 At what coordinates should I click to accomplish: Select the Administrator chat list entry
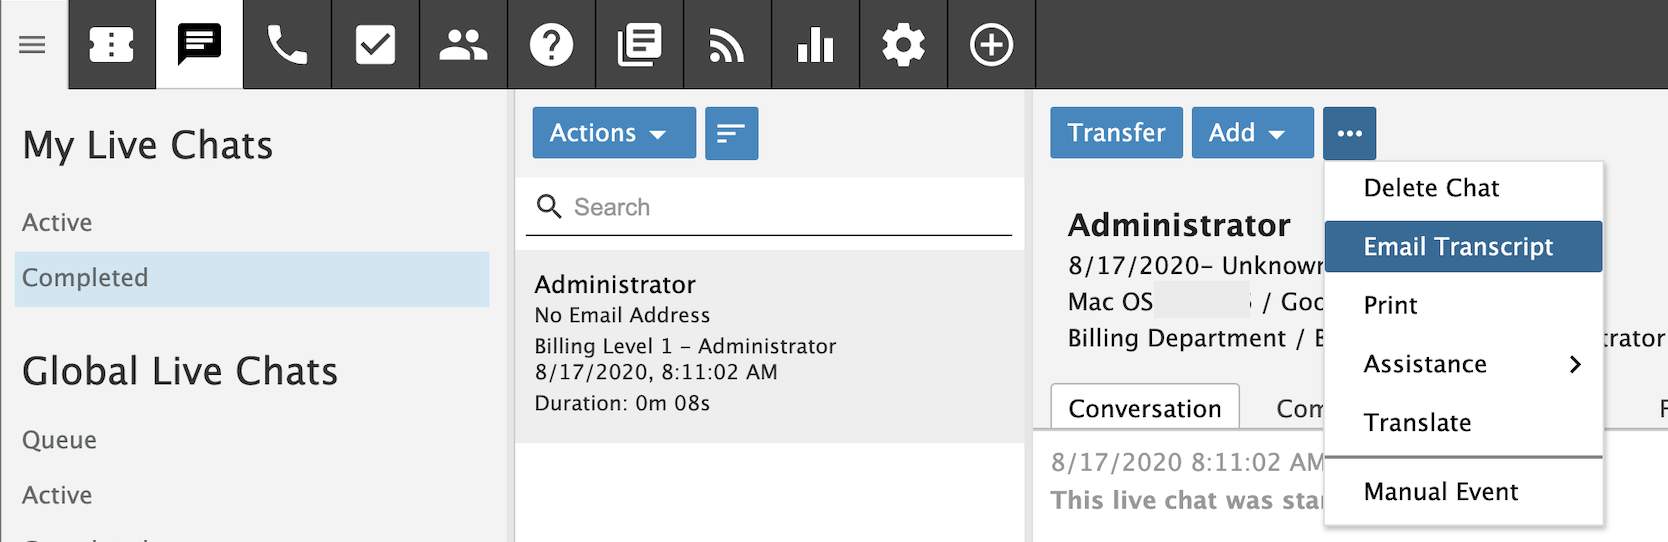(769, 345)
